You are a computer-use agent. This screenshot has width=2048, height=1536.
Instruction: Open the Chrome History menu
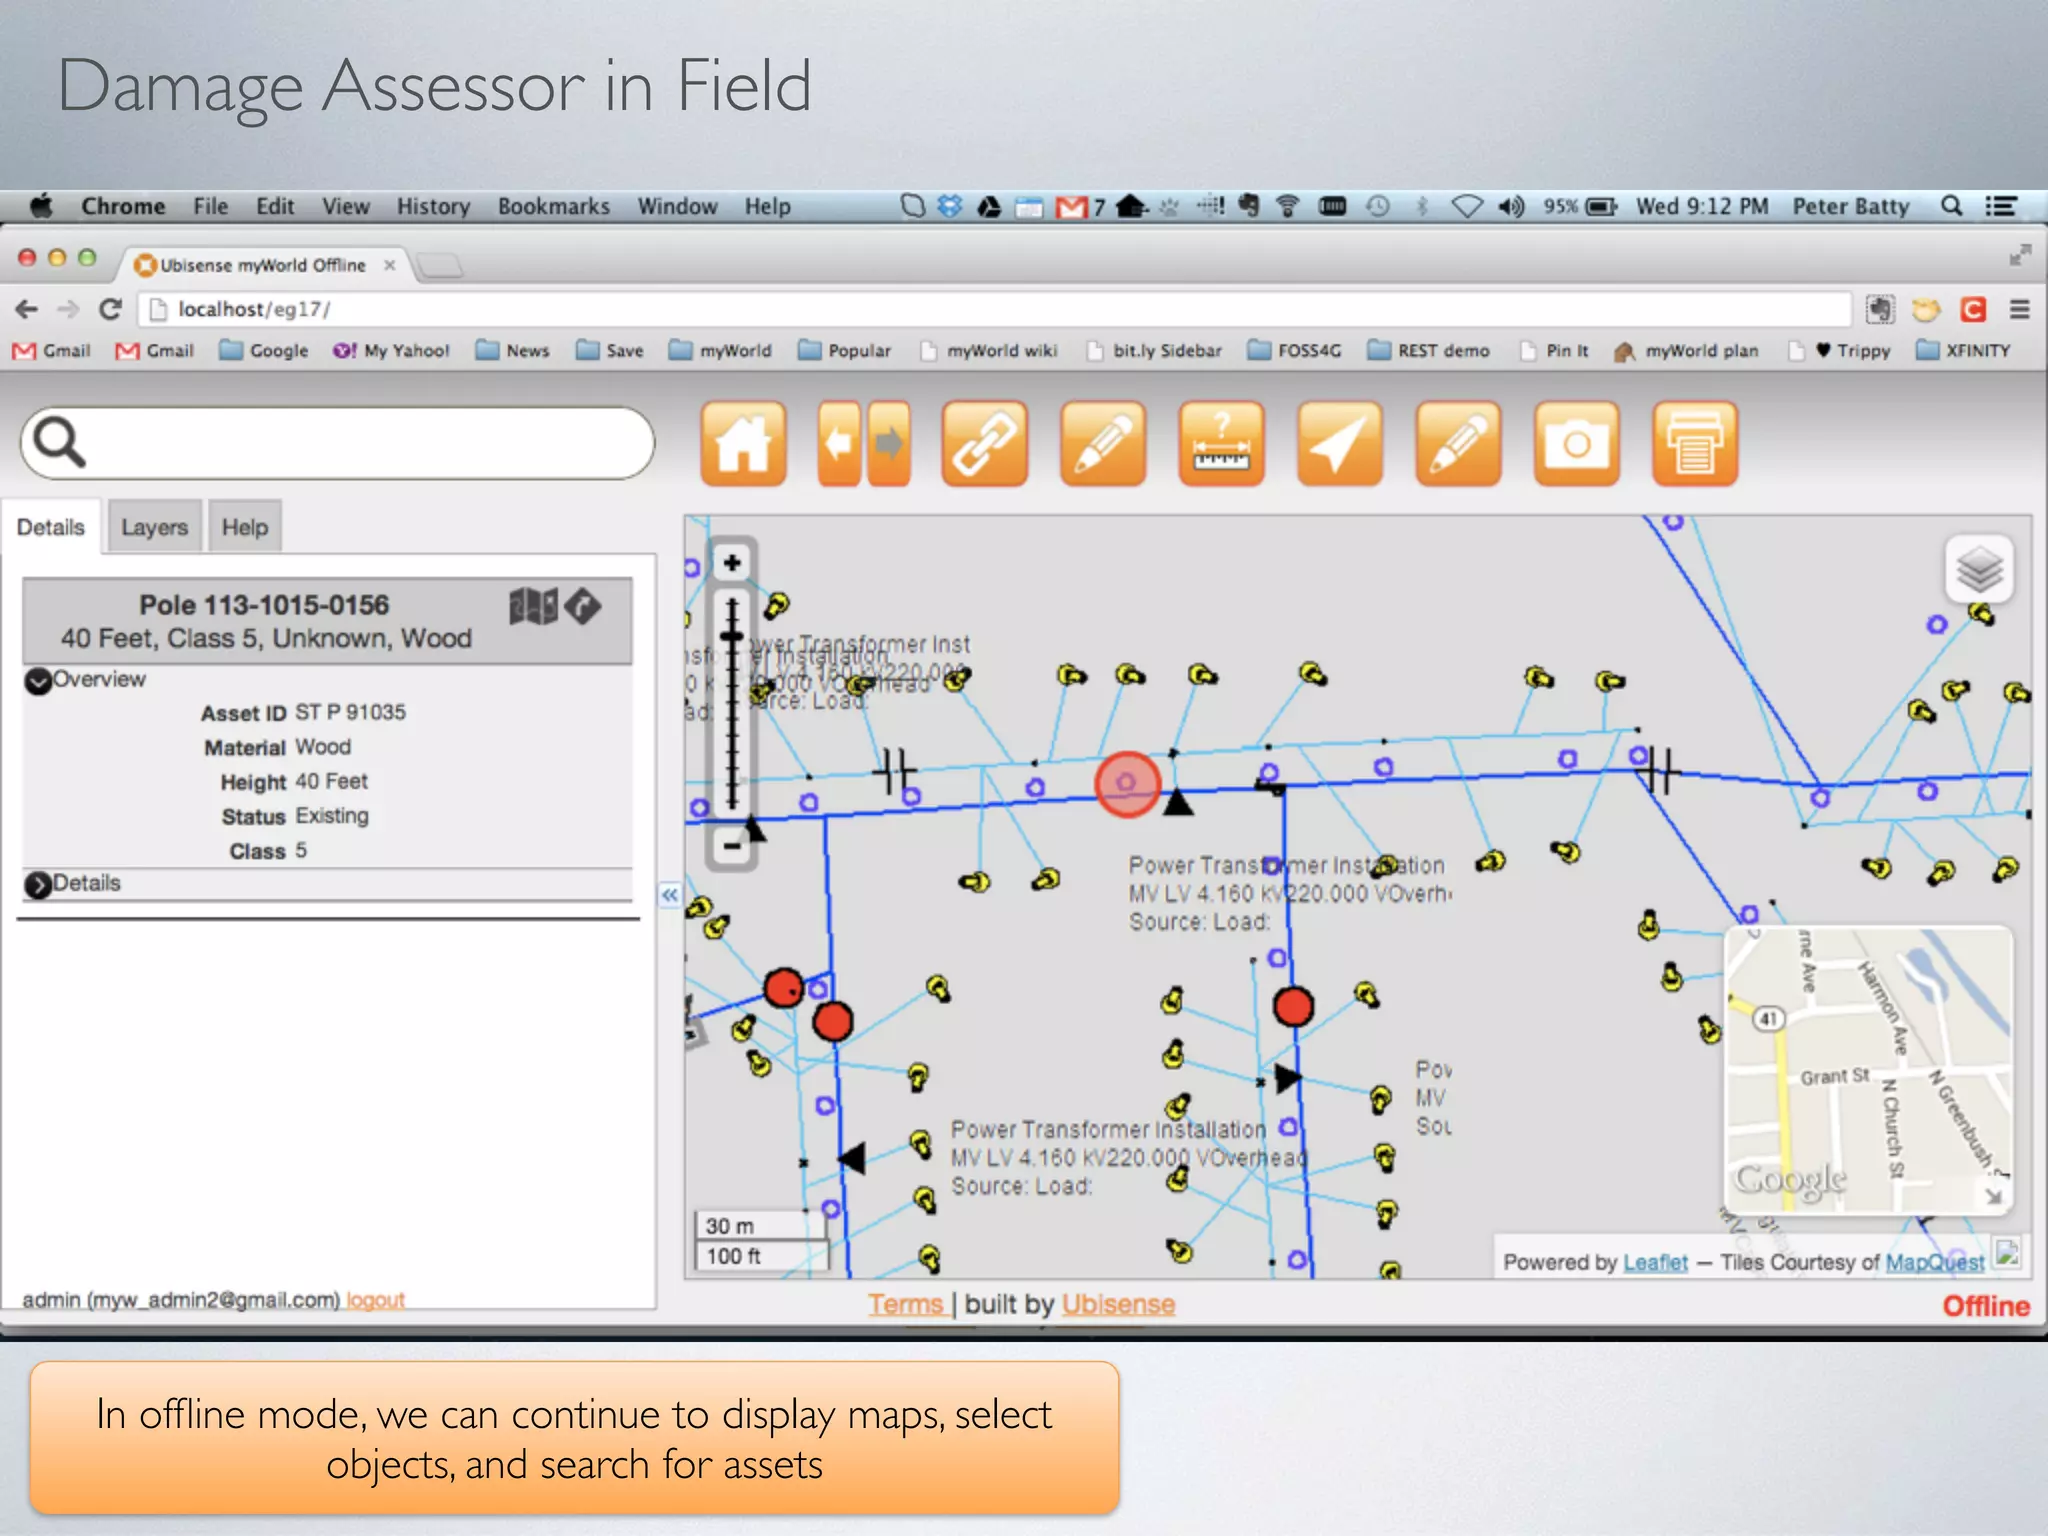[x=433, y=206]
